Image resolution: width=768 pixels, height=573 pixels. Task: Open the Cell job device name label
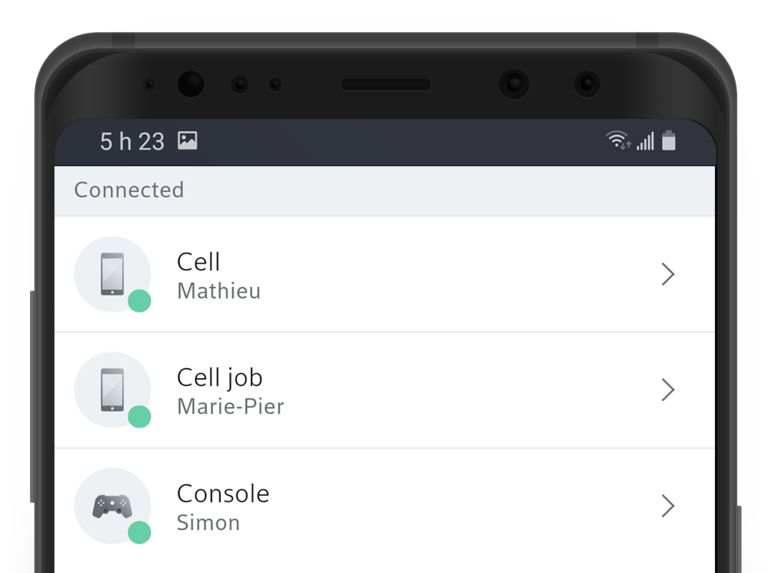point(219,378)
